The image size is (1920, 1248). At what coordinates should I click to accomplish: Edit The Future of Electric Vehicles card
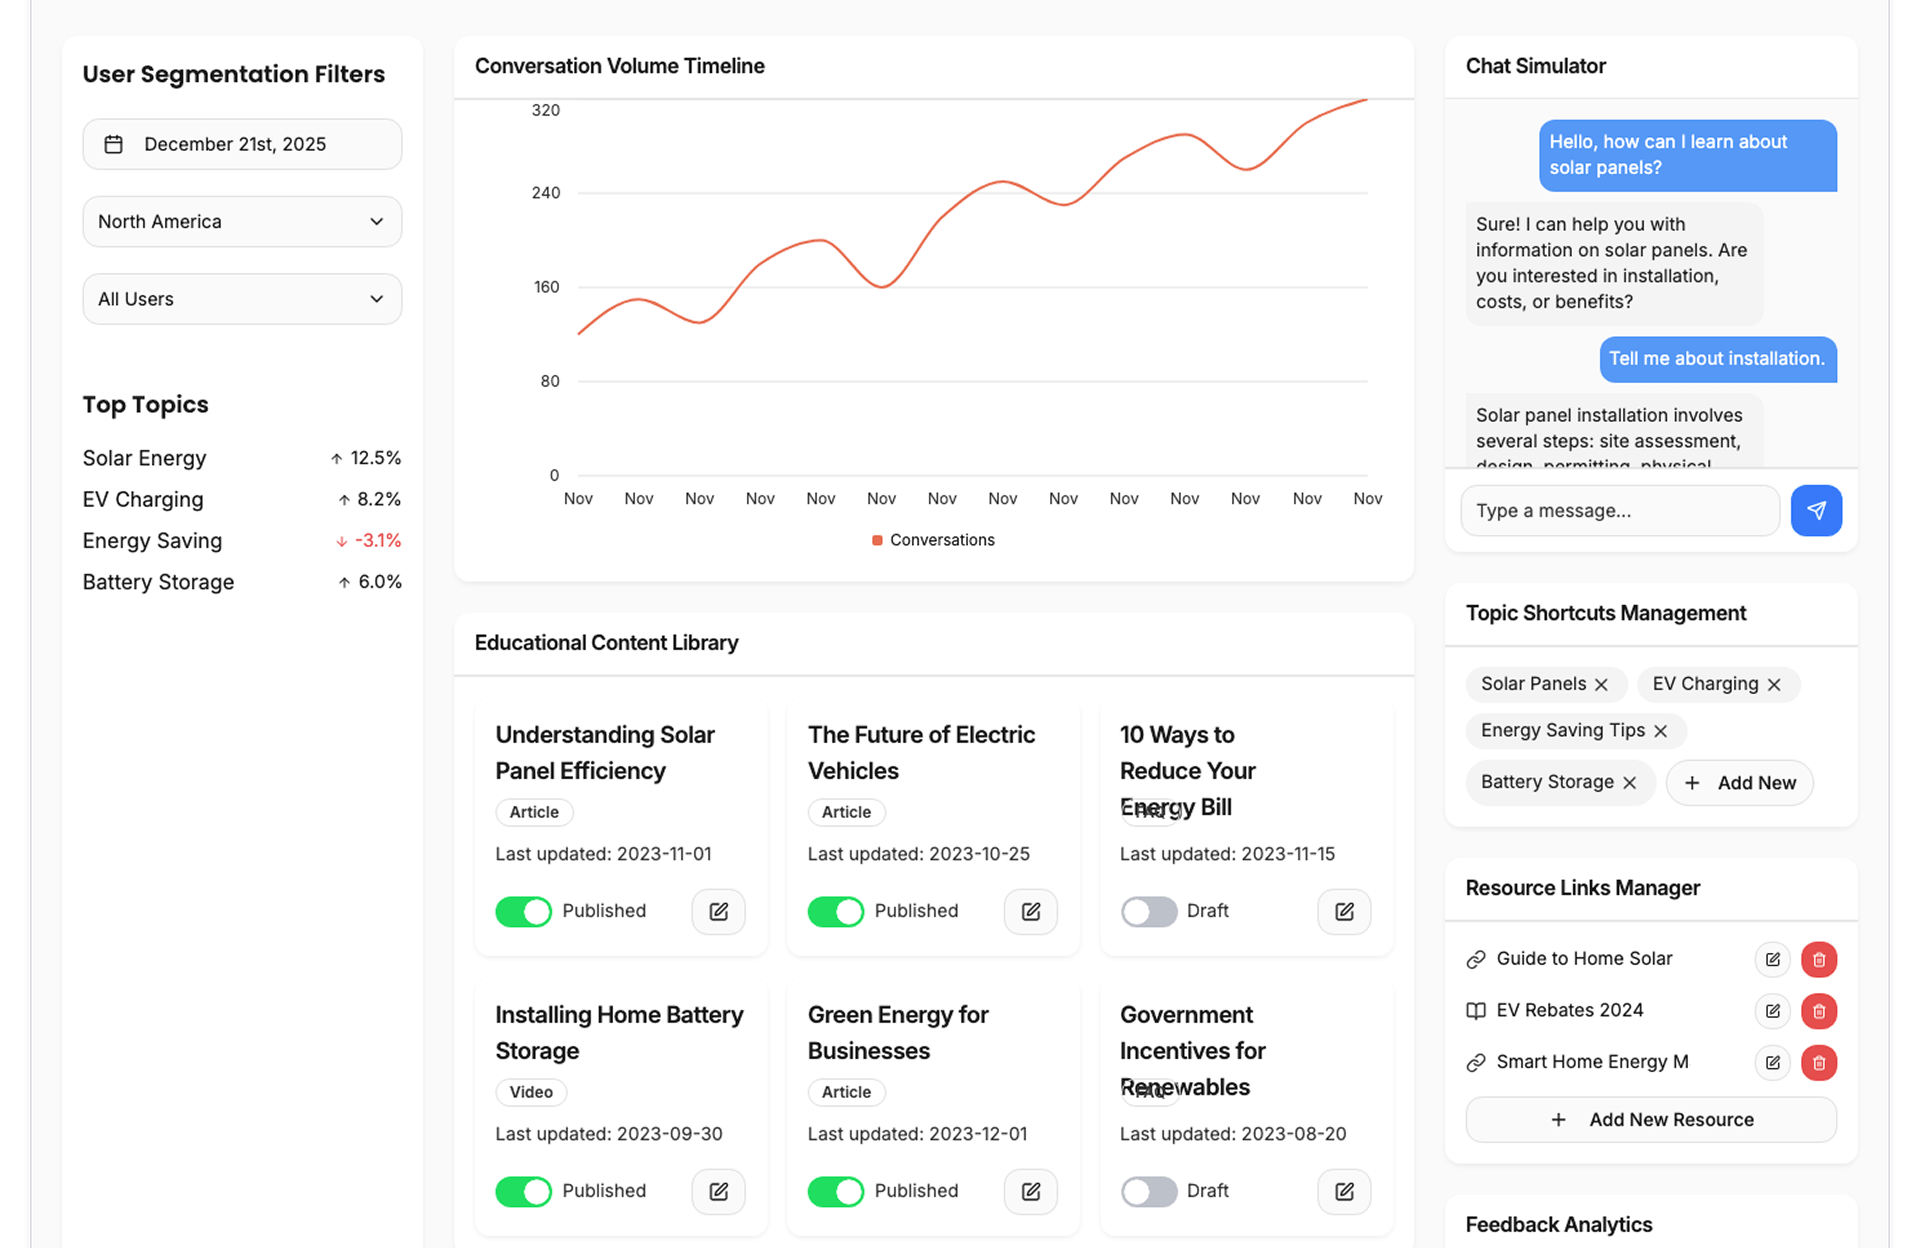pyautogui.click(x=1030, y=911)
